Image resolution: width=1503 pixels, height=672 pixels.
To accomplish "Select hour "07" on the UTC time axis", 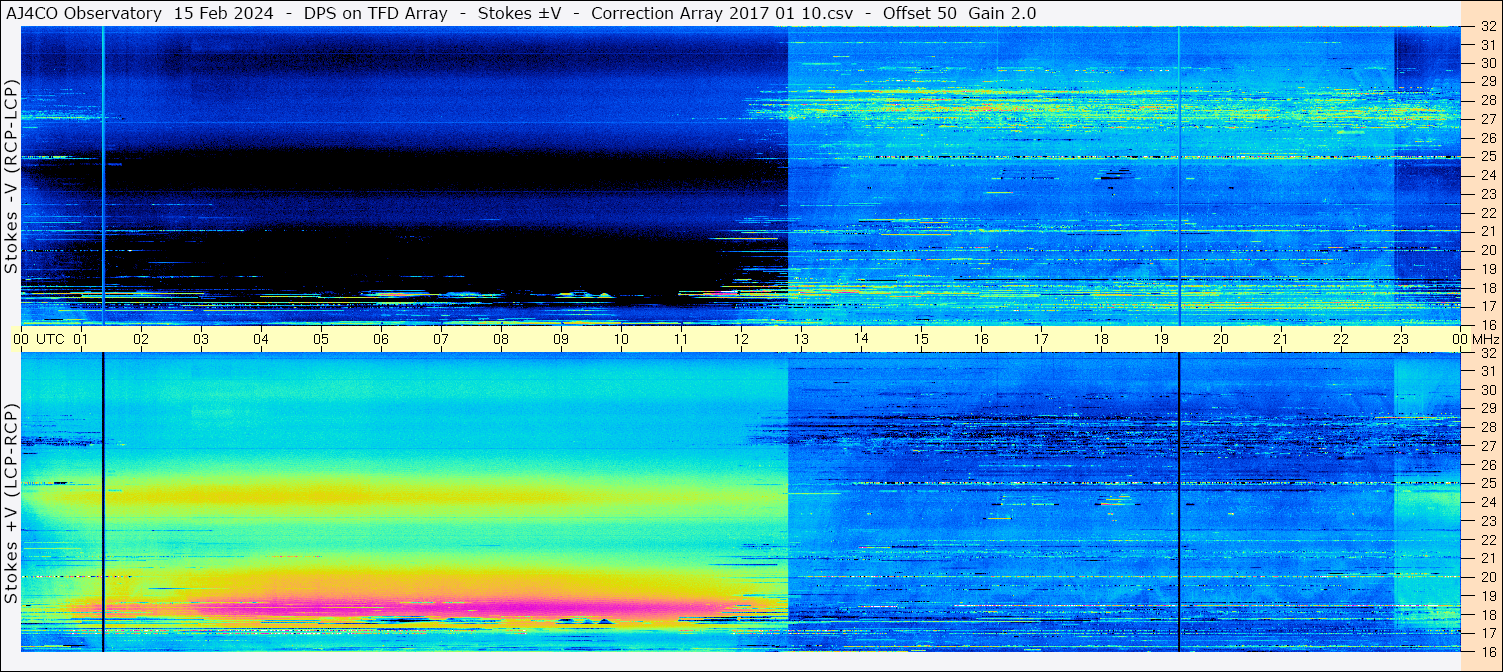I will pos(441,339).
